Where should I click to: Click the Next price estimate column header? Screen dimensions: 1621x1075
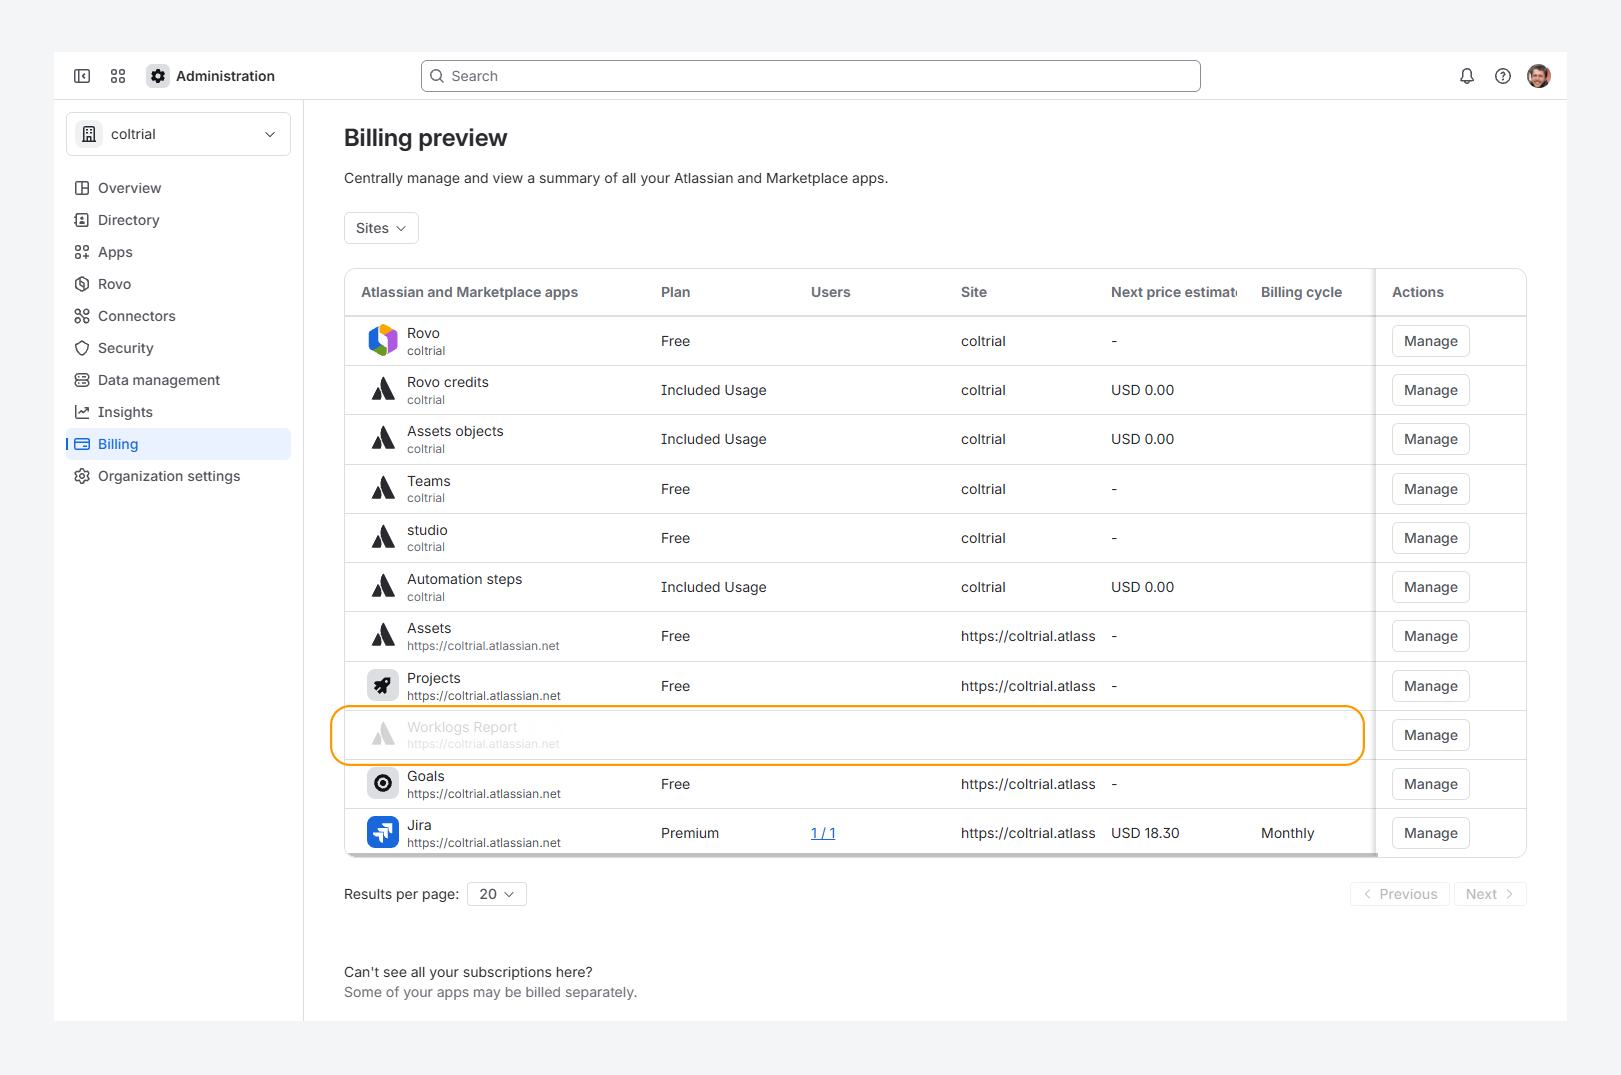click(x=1174, y=292)
